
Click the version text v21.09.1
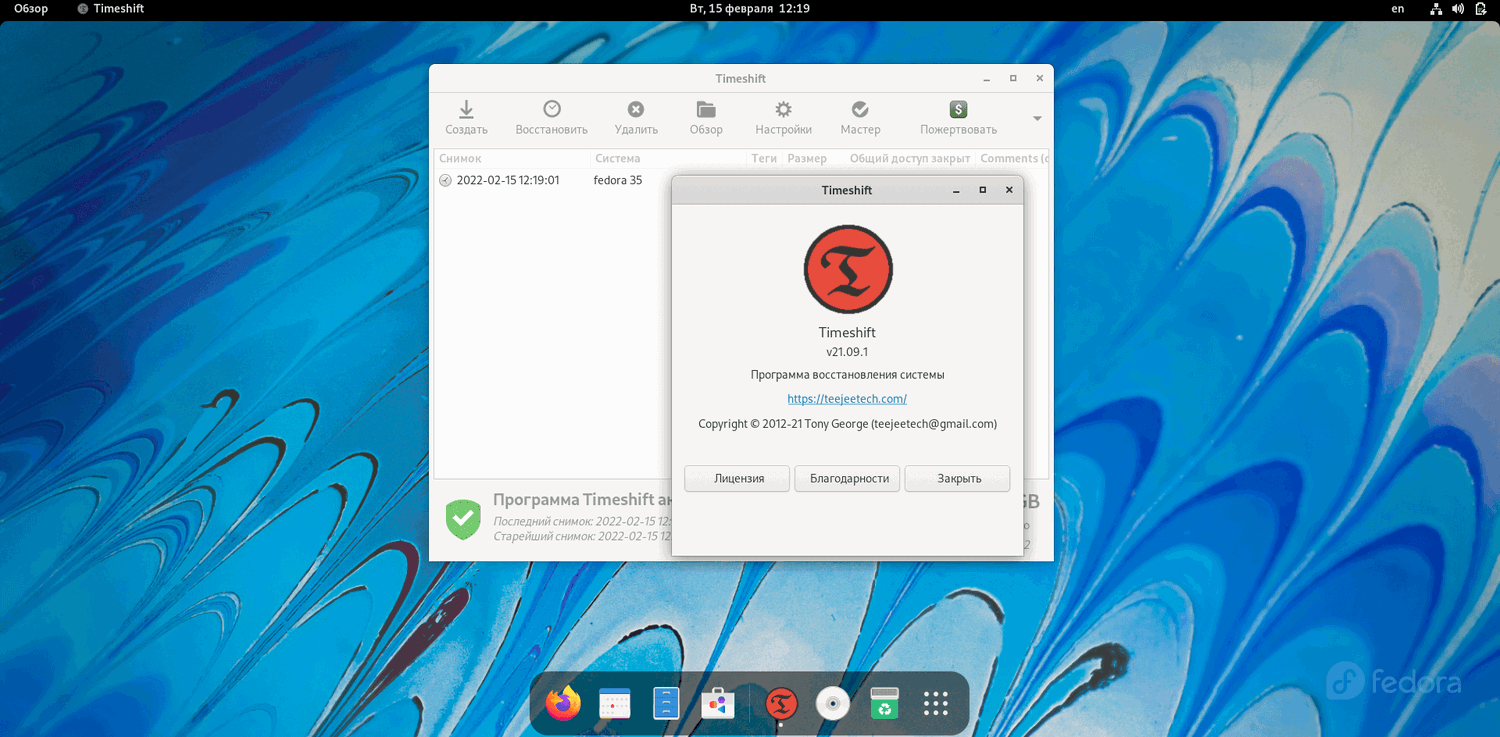847,352
